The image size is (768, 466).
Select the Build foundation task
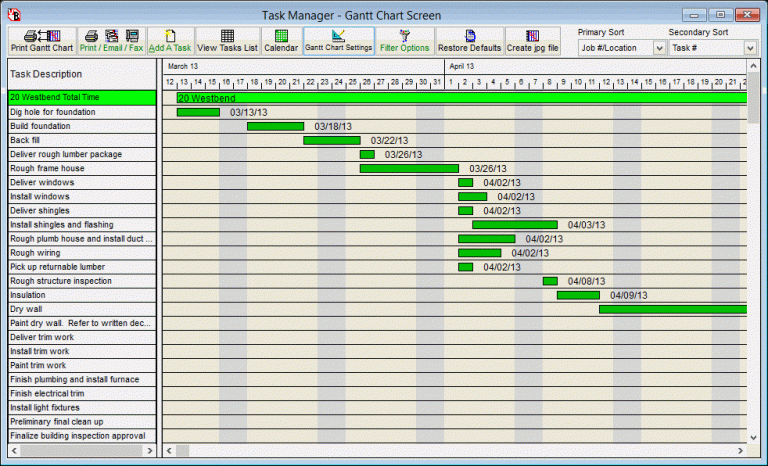click(82, 126)
